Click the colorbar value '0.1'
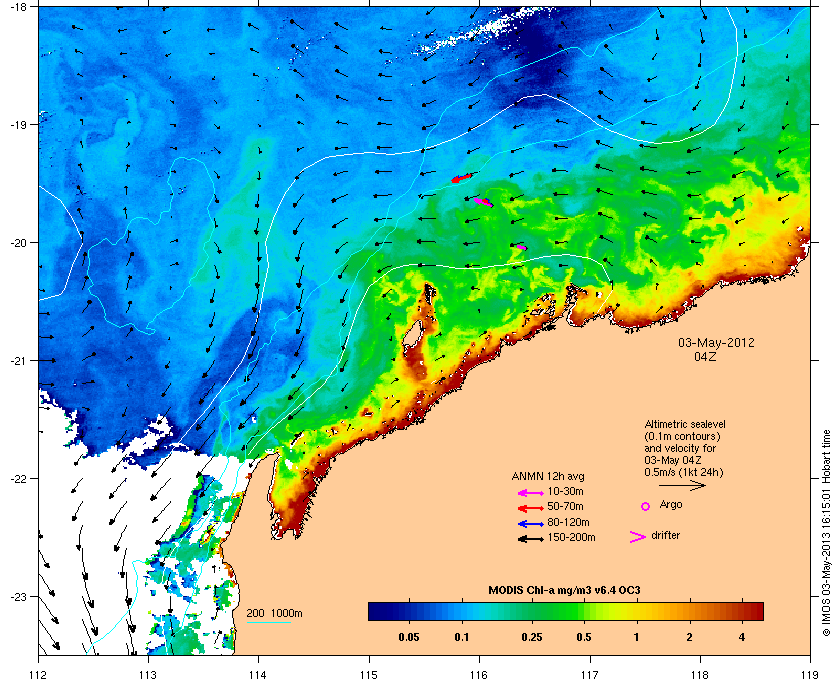 pyautogui.click(x=462, y=638)
